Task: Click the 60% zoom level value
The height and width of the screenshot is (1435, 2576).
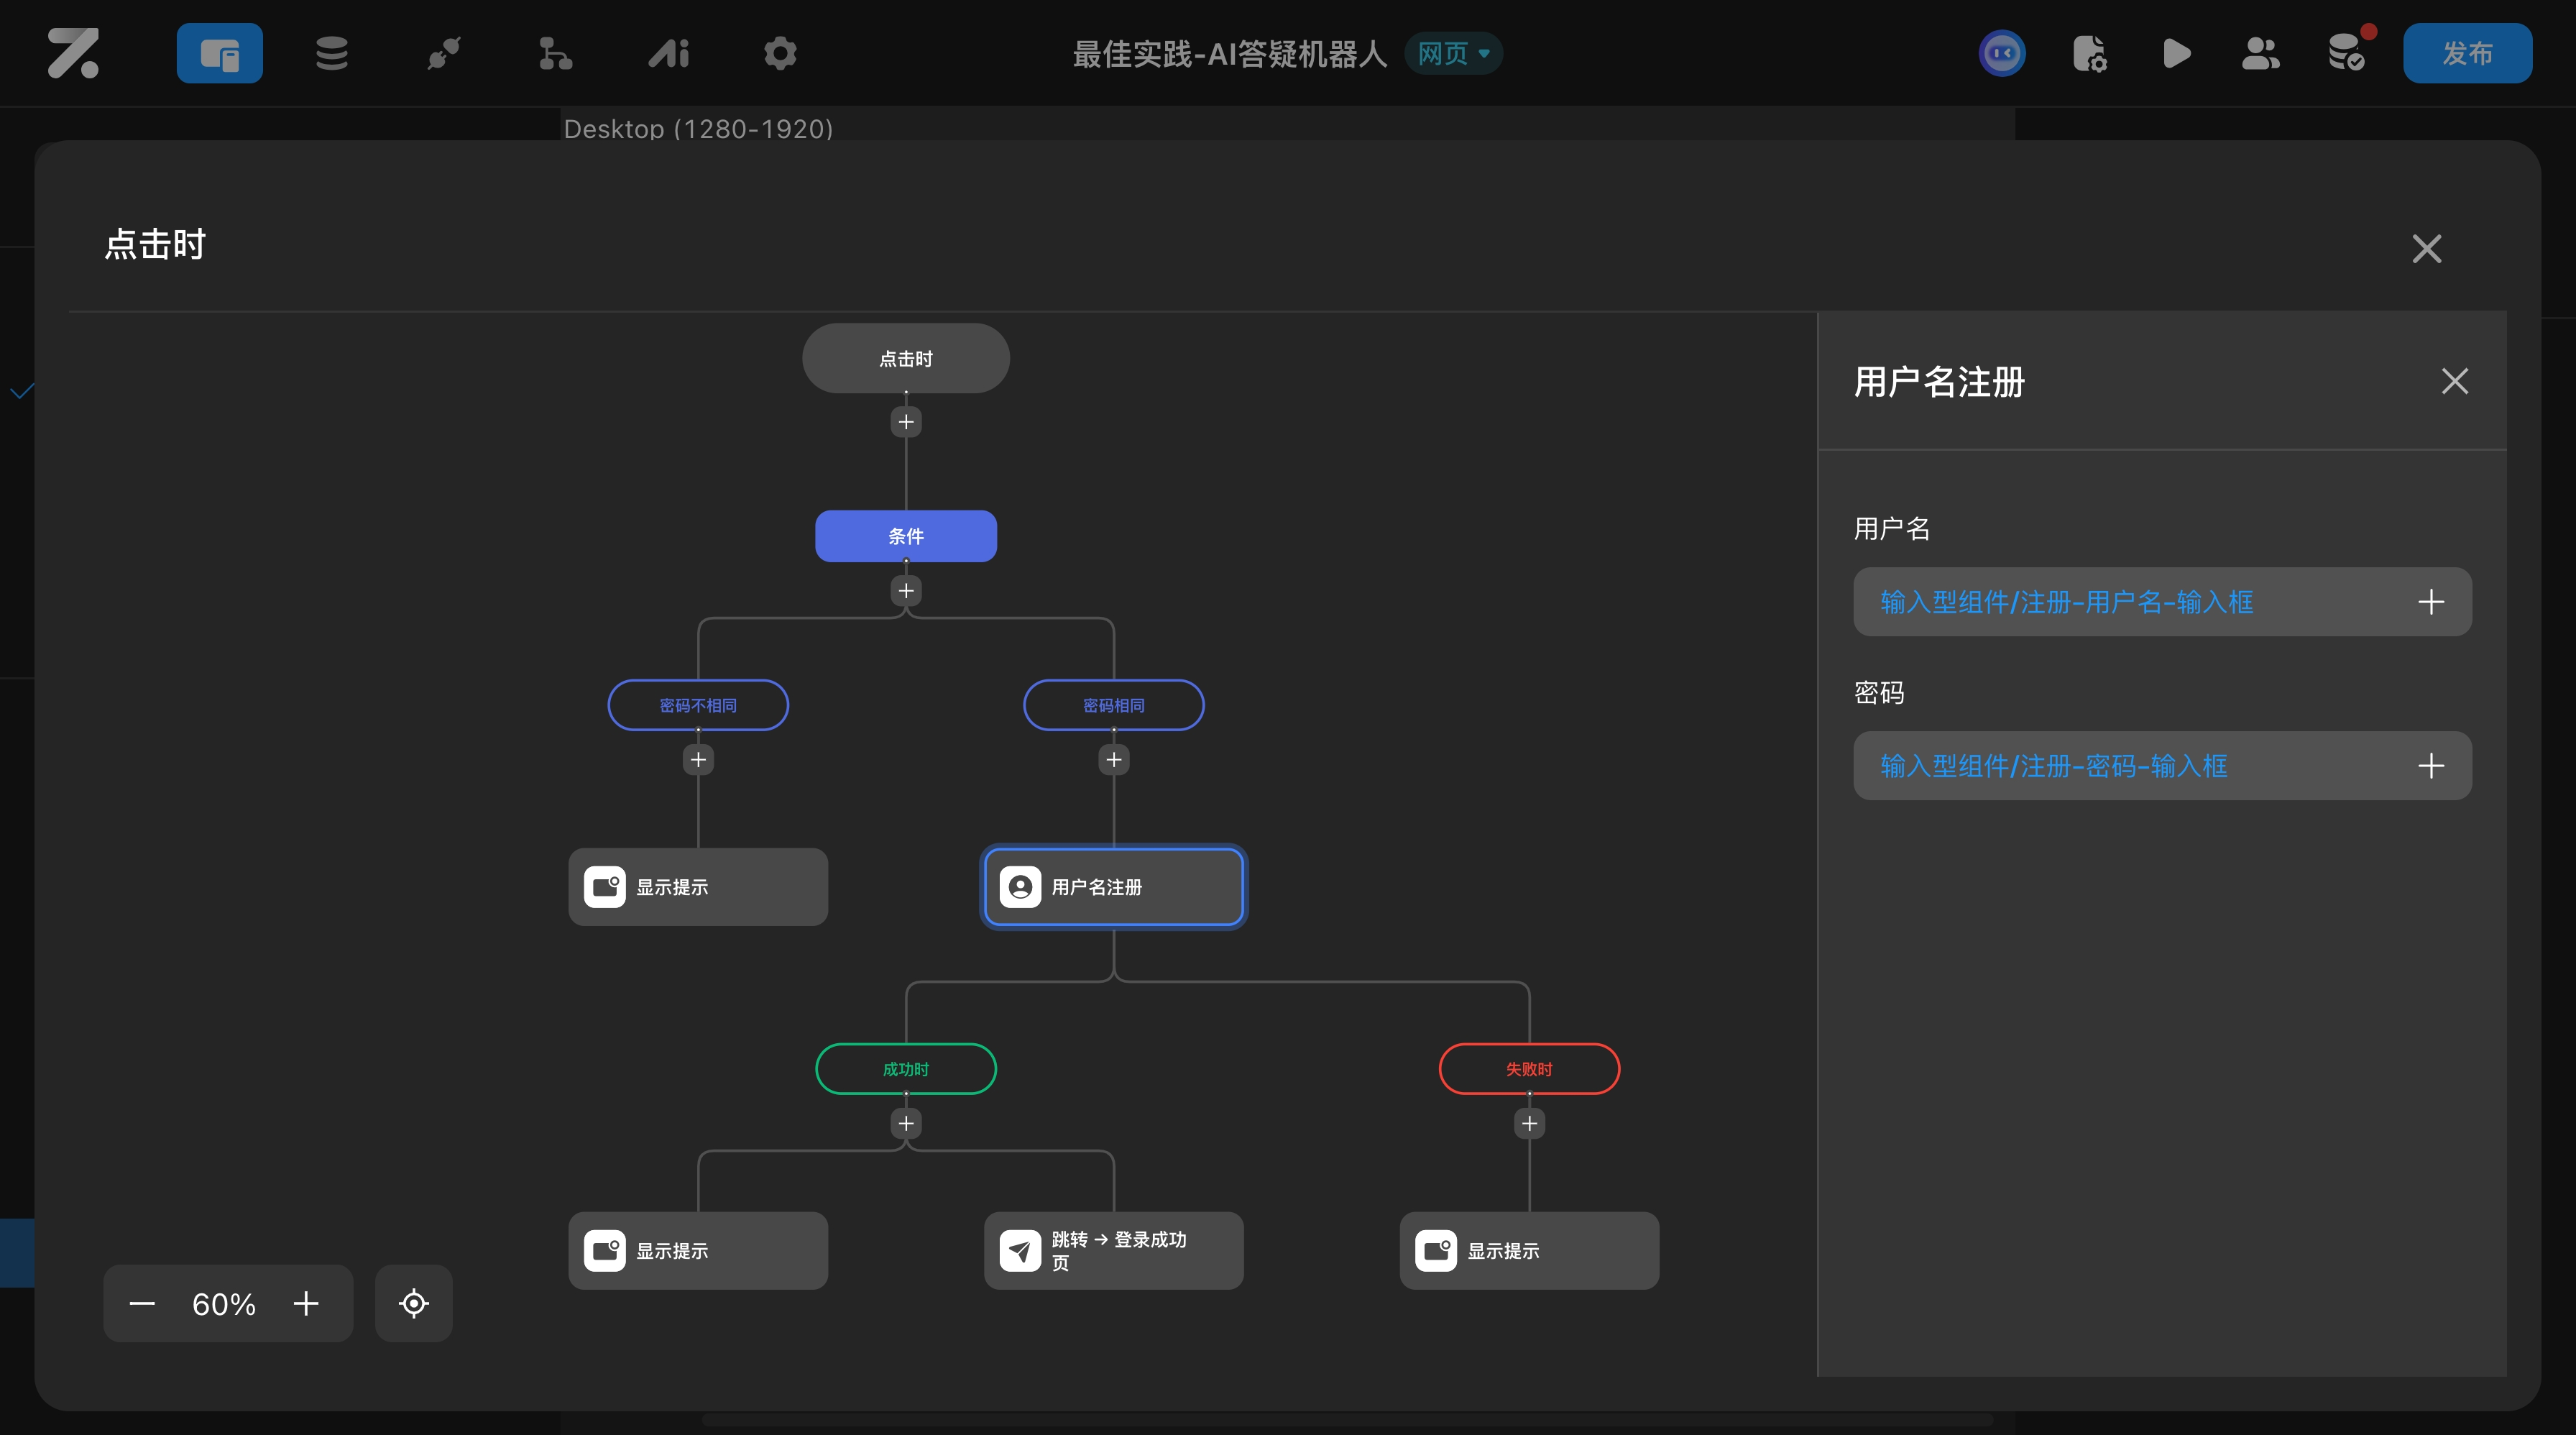Action: coord(224,1304)
